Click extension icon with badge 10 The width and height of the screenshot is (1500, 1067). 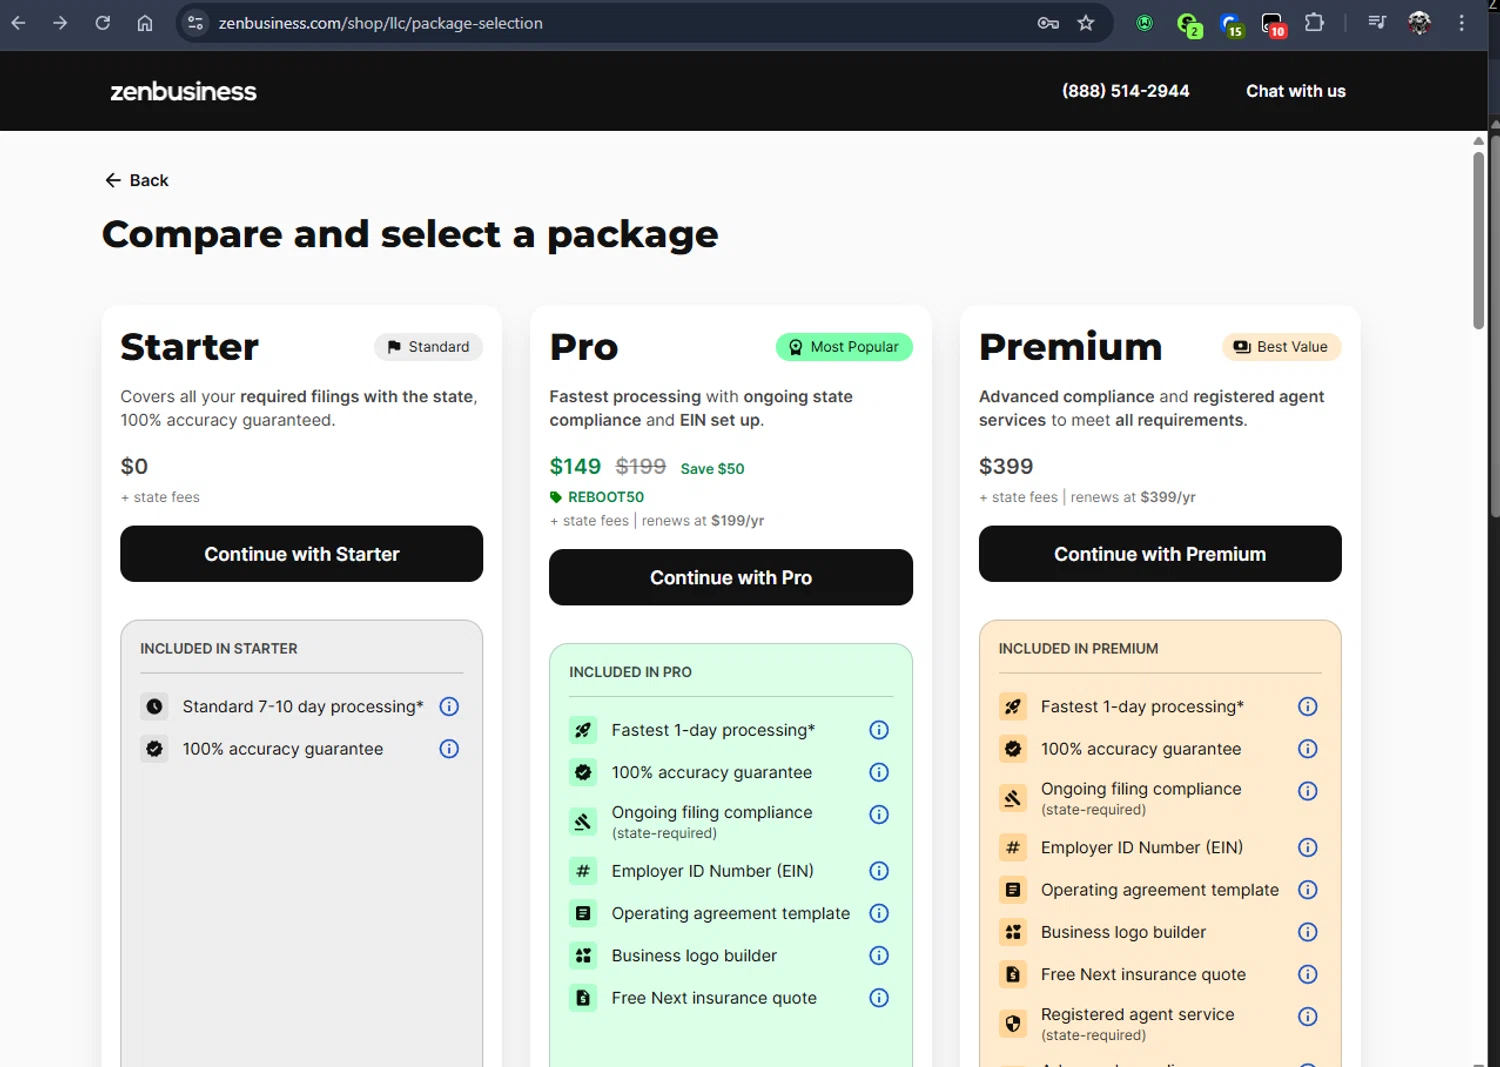point(1273,24)
